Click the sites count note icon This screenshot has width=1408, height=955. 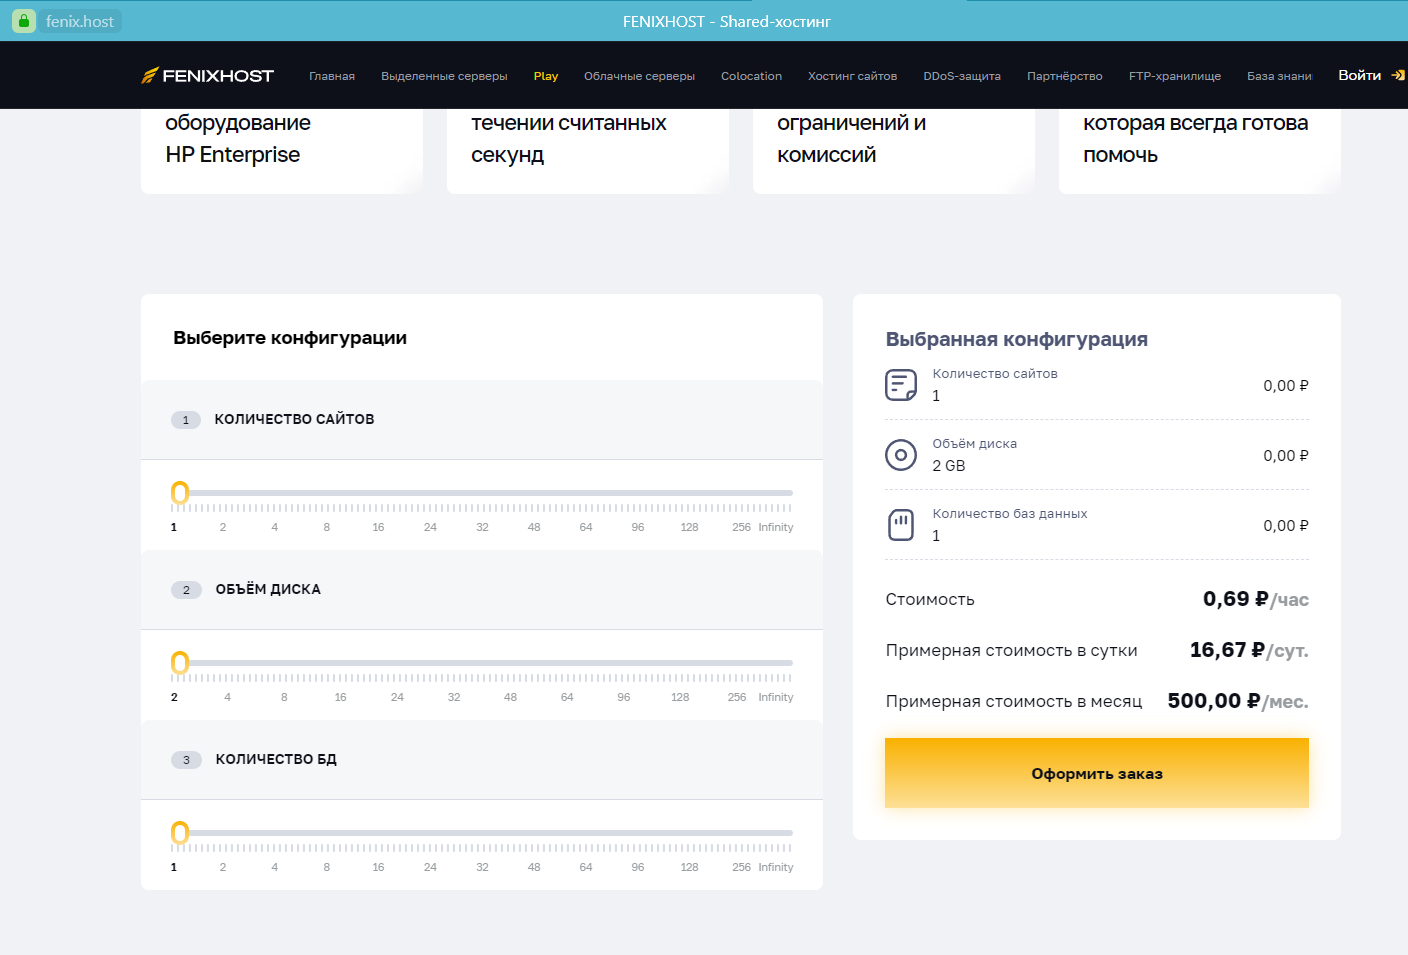[900, 385]
